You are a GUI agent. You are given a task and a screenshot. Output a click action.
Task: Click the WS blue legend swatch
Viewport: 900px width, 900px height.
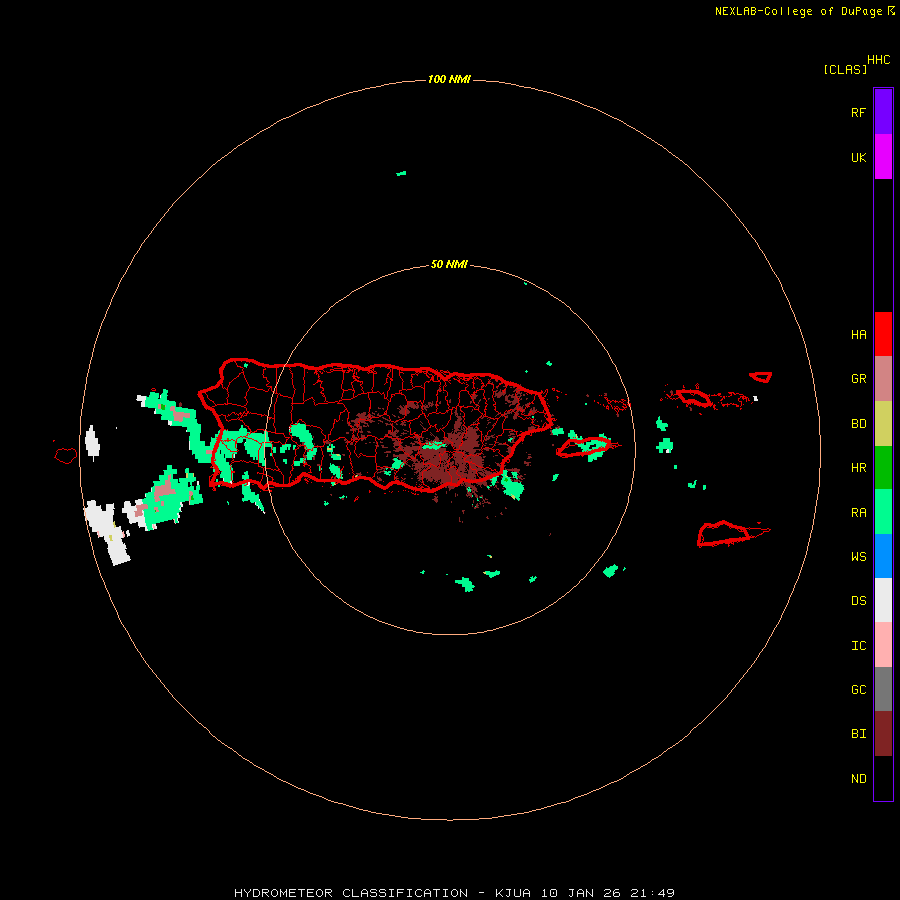[x=883, y=556]
